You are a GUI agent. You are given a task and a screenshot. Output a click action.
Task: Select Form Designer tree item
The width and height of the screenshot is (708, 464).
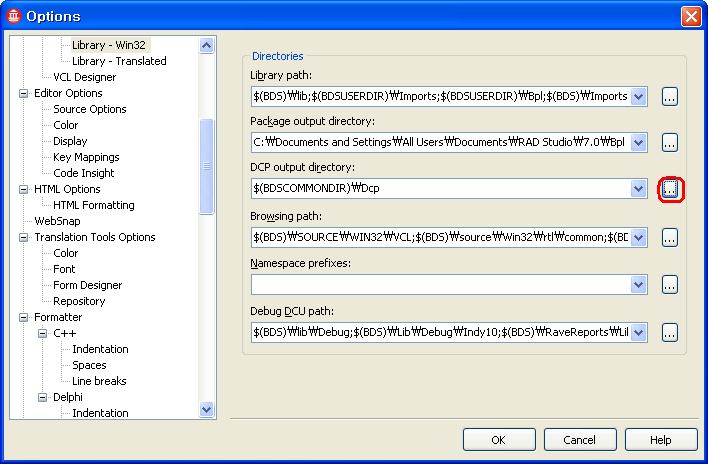88,285
